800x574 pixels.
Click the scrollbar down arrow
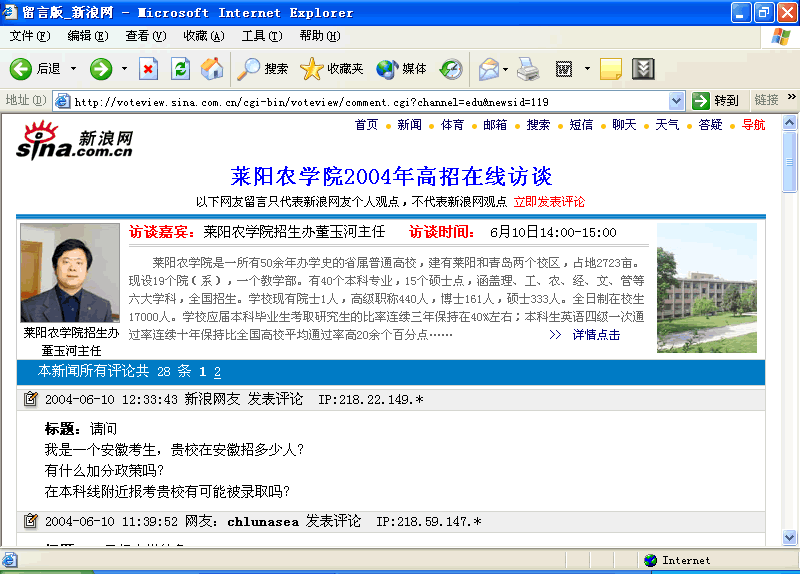[789, 537]
